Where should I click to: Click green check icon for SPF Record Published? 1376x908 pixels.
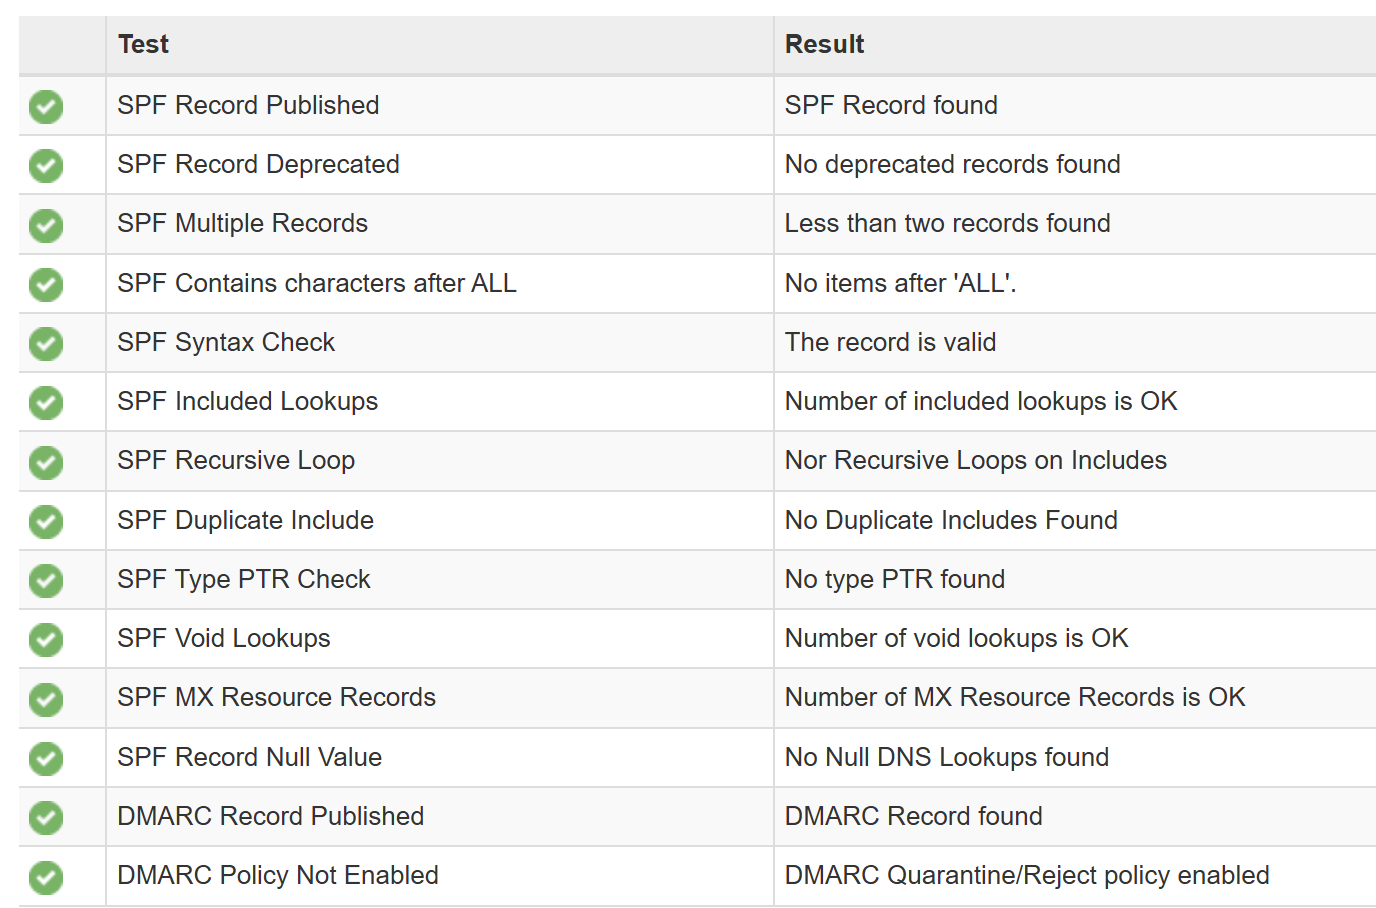pos(46,106)
